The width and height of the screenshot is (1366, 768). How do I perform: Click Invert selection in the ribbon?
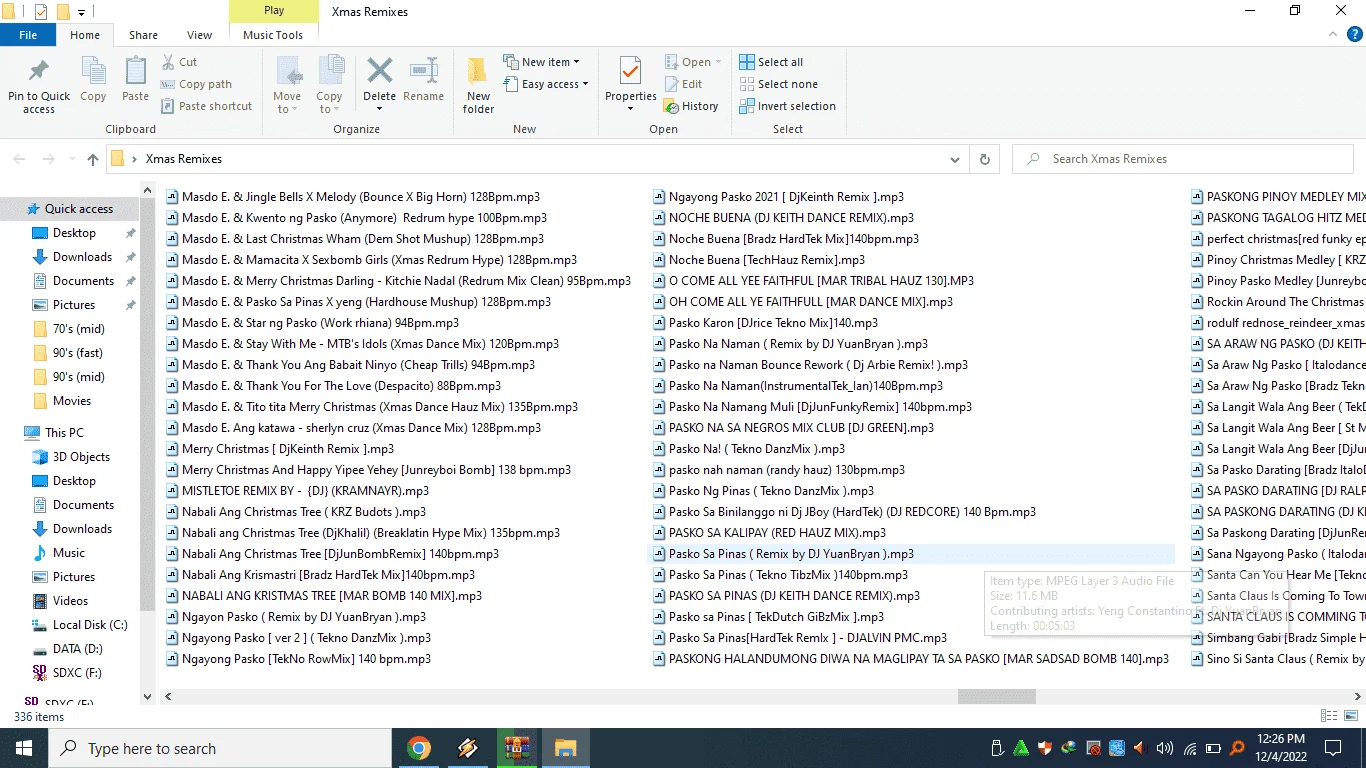coord(787,106)
